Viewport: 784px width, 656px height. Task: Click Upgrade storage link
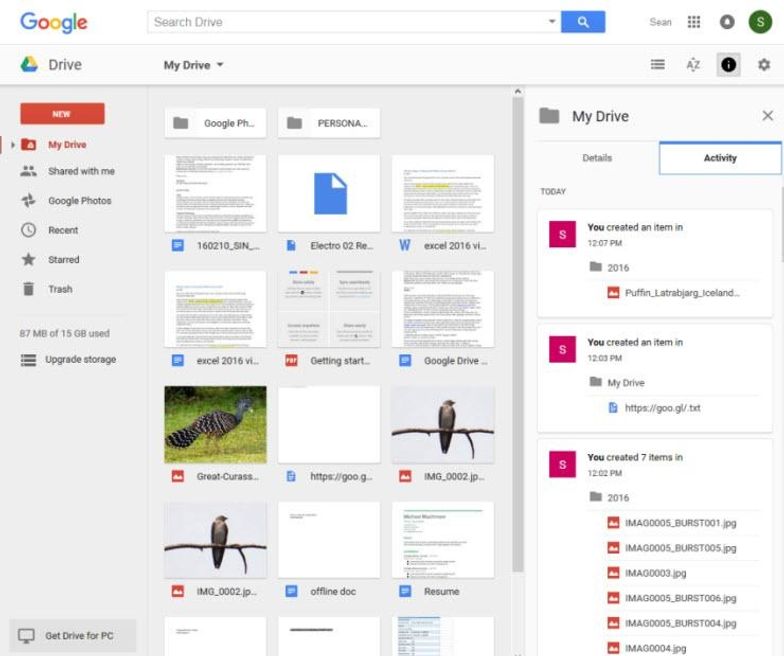[x=80, y=360]
